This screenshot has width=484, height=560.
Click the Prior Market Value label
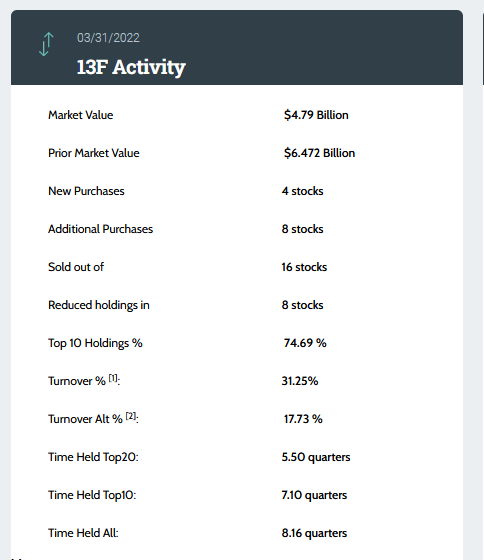point(94,153)
